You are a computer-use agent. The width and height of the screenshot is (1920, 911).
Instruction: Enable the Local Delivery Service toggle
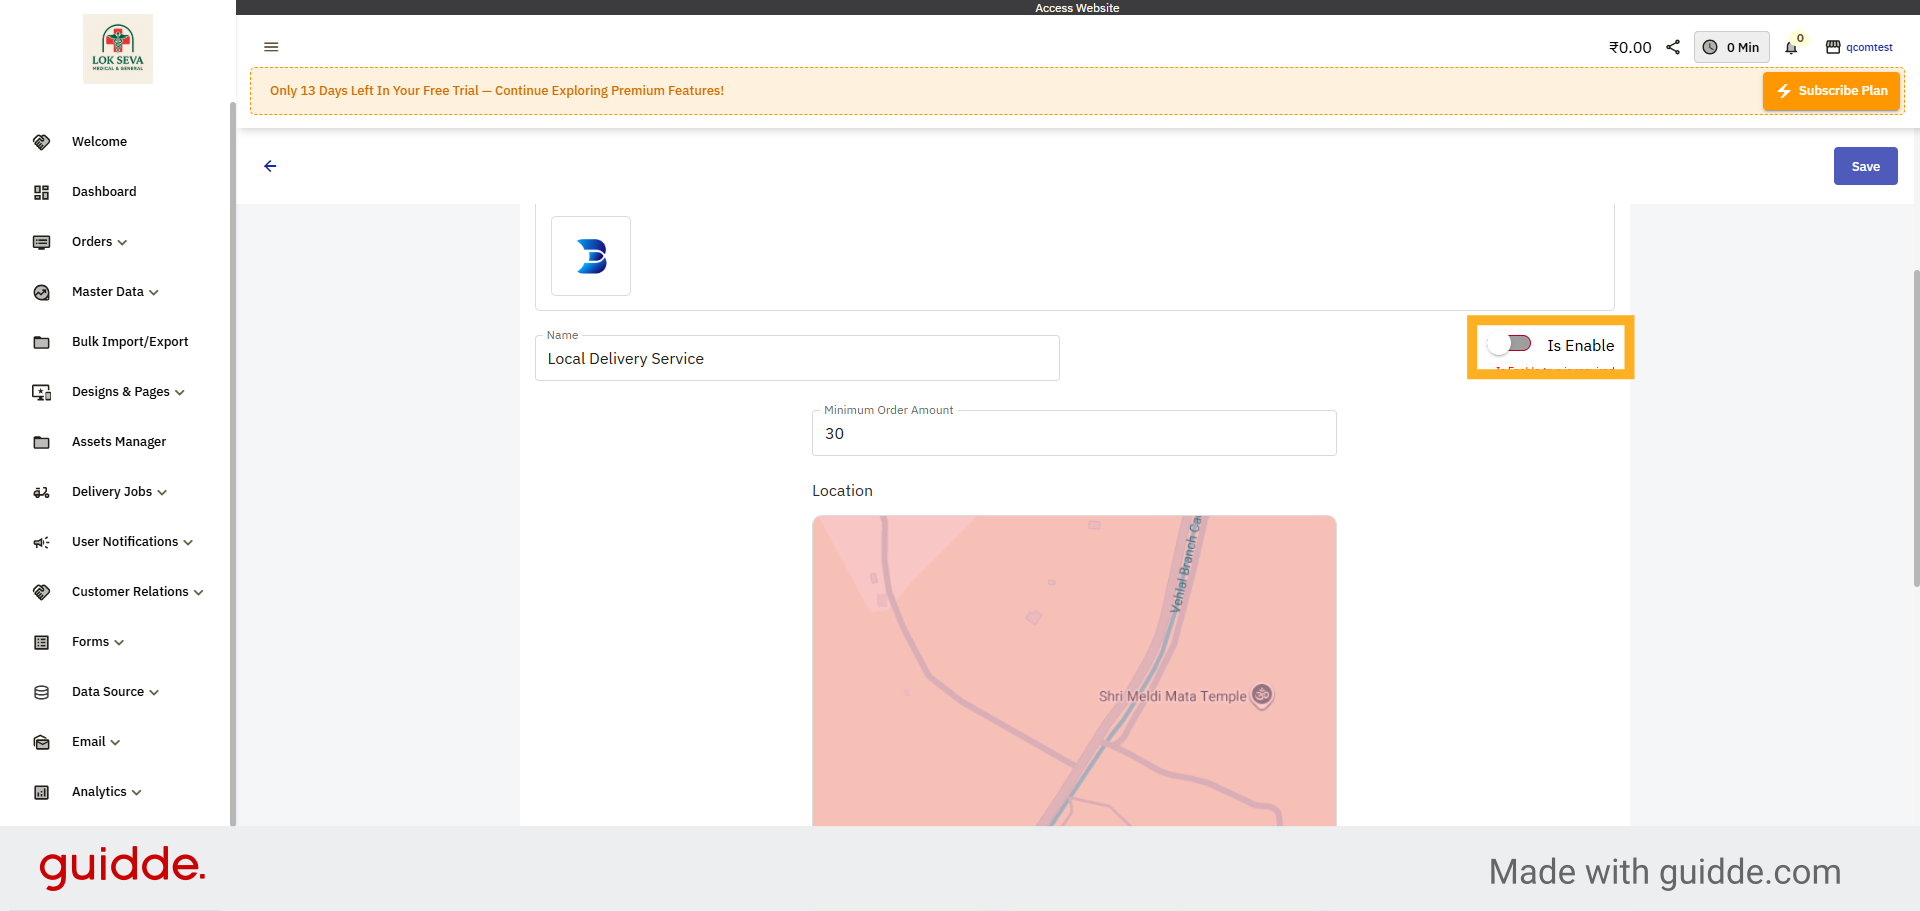click(1509, 343)
